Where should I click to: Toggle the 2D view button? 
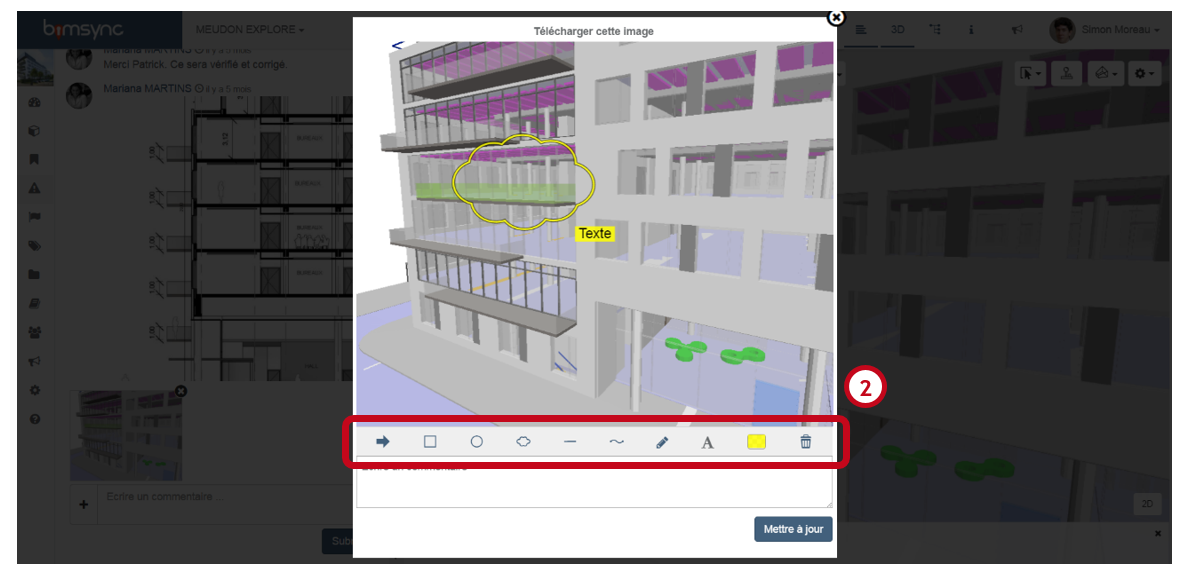(1147, 505)
